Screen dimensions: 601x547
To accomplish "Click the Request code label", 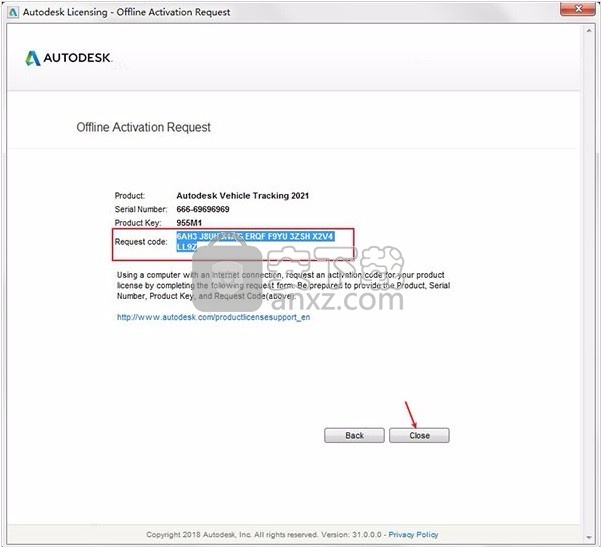I will pyautogui.click(x=141, y=242).
